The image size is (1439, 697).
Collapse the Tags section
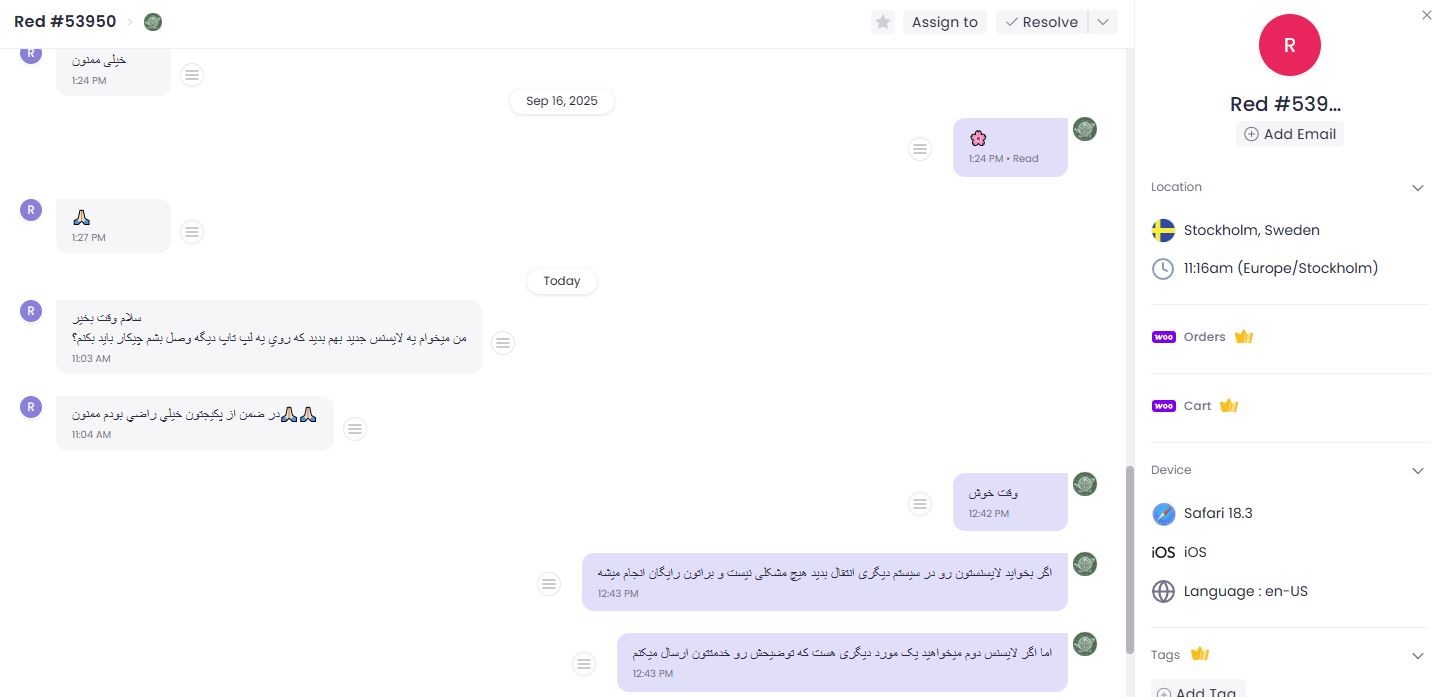[x=1417, y=656]
